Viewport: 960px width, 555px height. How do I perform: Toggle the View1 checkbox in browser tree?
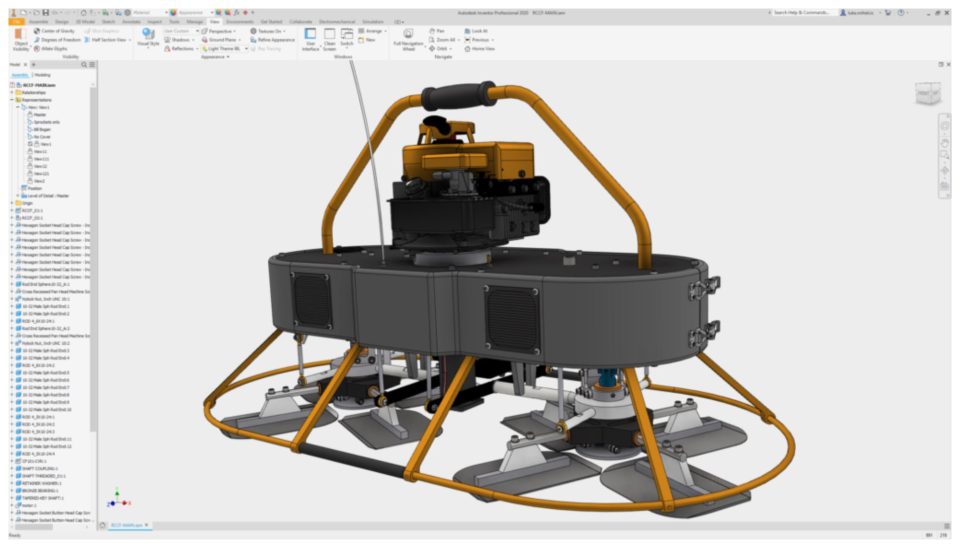point(30,144)
